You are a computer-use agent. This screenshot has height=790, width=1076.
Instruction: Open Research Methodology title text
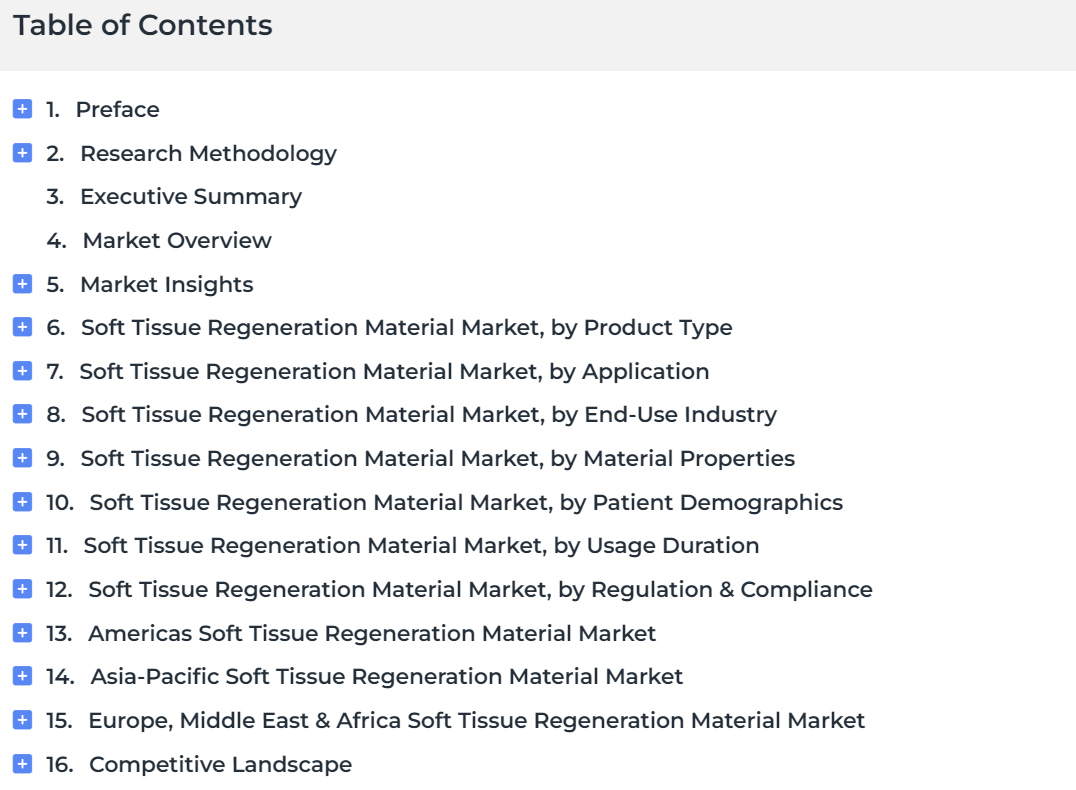point(209,154)
